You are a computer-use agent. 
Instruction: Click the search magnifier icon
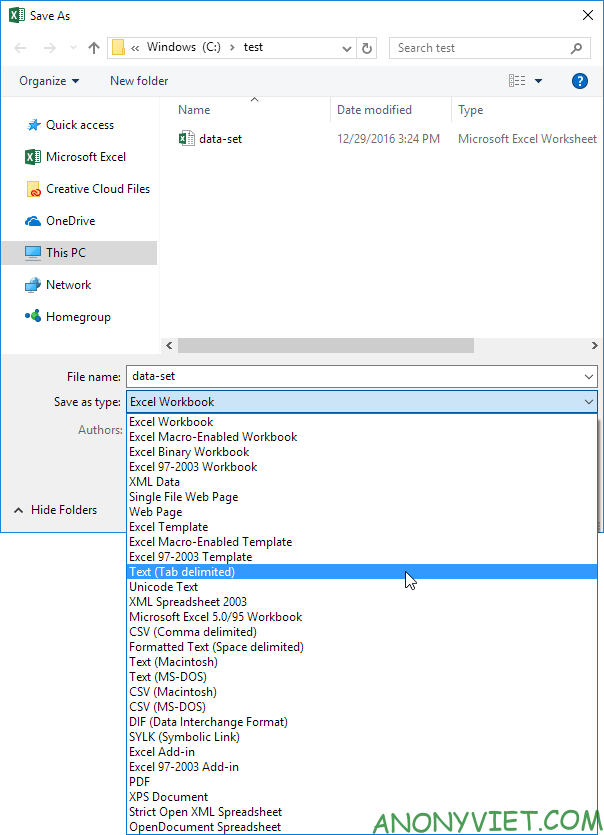pos(577,48)
